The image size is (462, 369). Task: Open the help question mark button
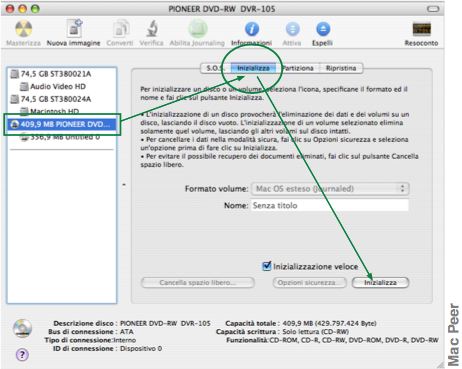[x=22, y=355]
